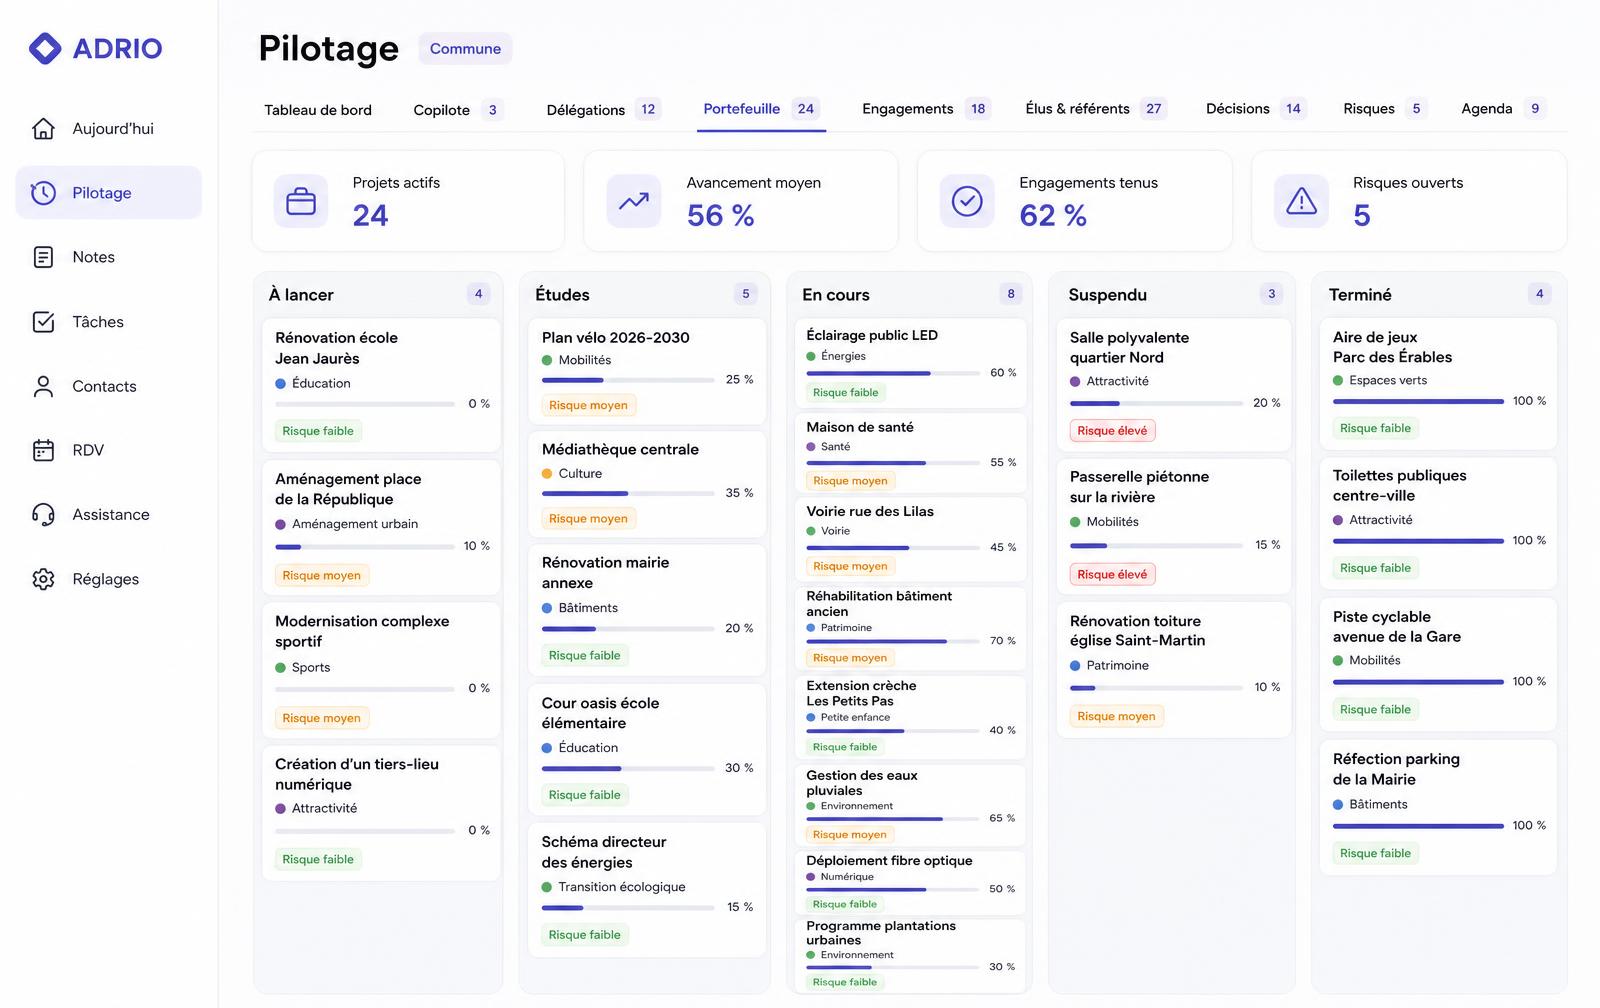
Task: Click Risque faible badge on Rénovation école card
Action: pos(318,432)
